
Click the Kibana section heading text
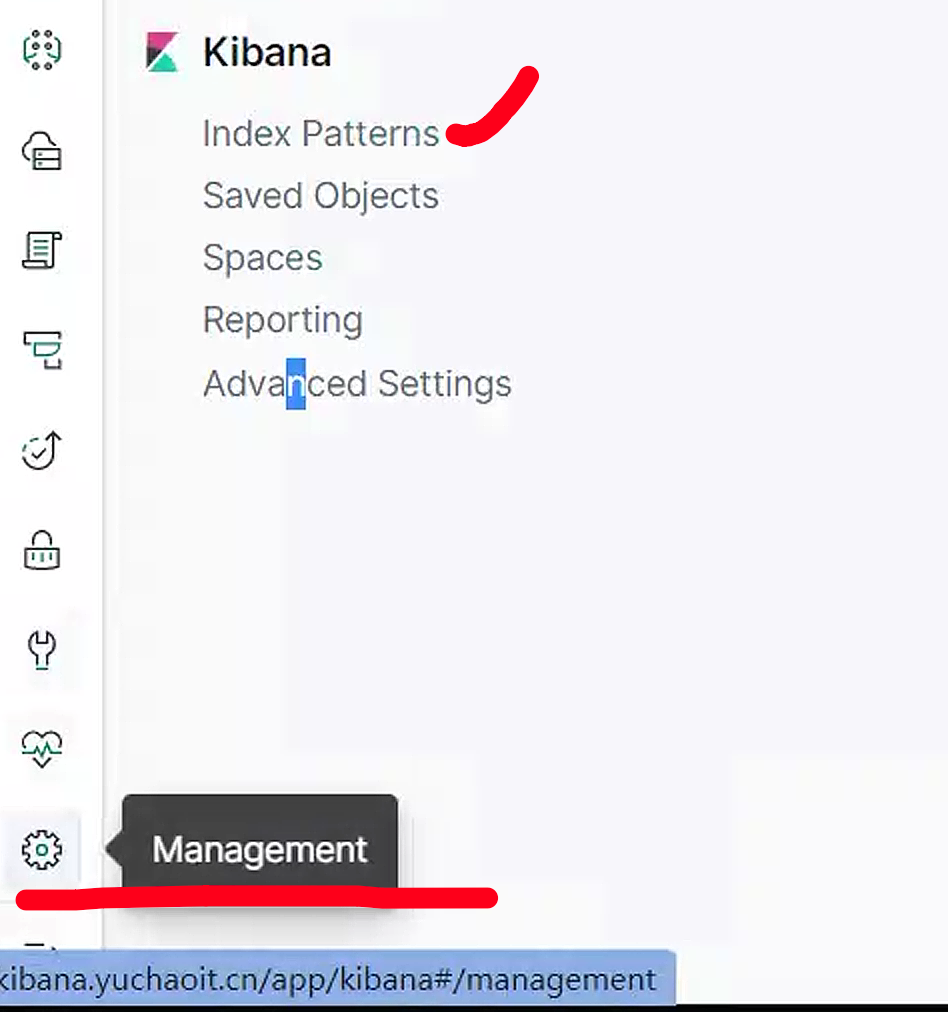pyautogui.click(x=266, y=53)
